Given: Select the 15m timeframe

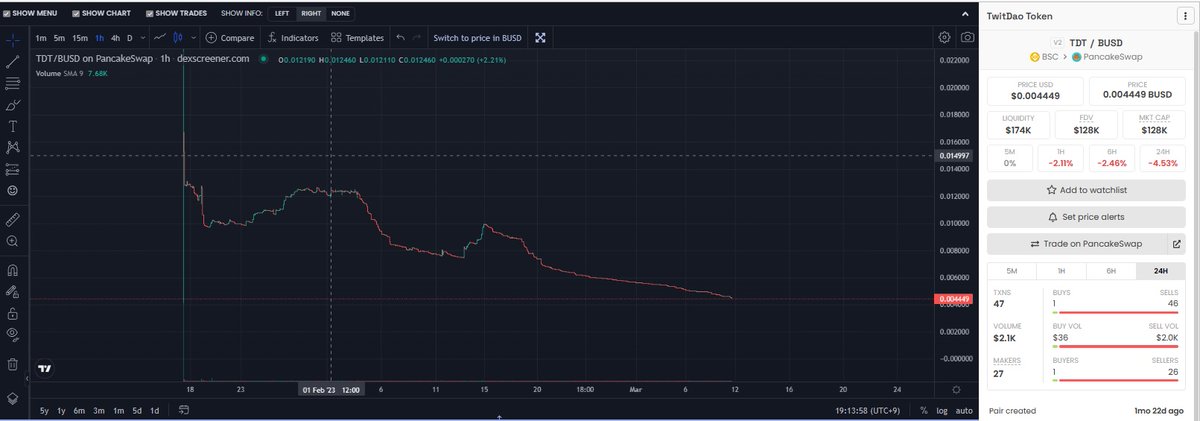Looking at the screenshot, I should click(80, 38).
